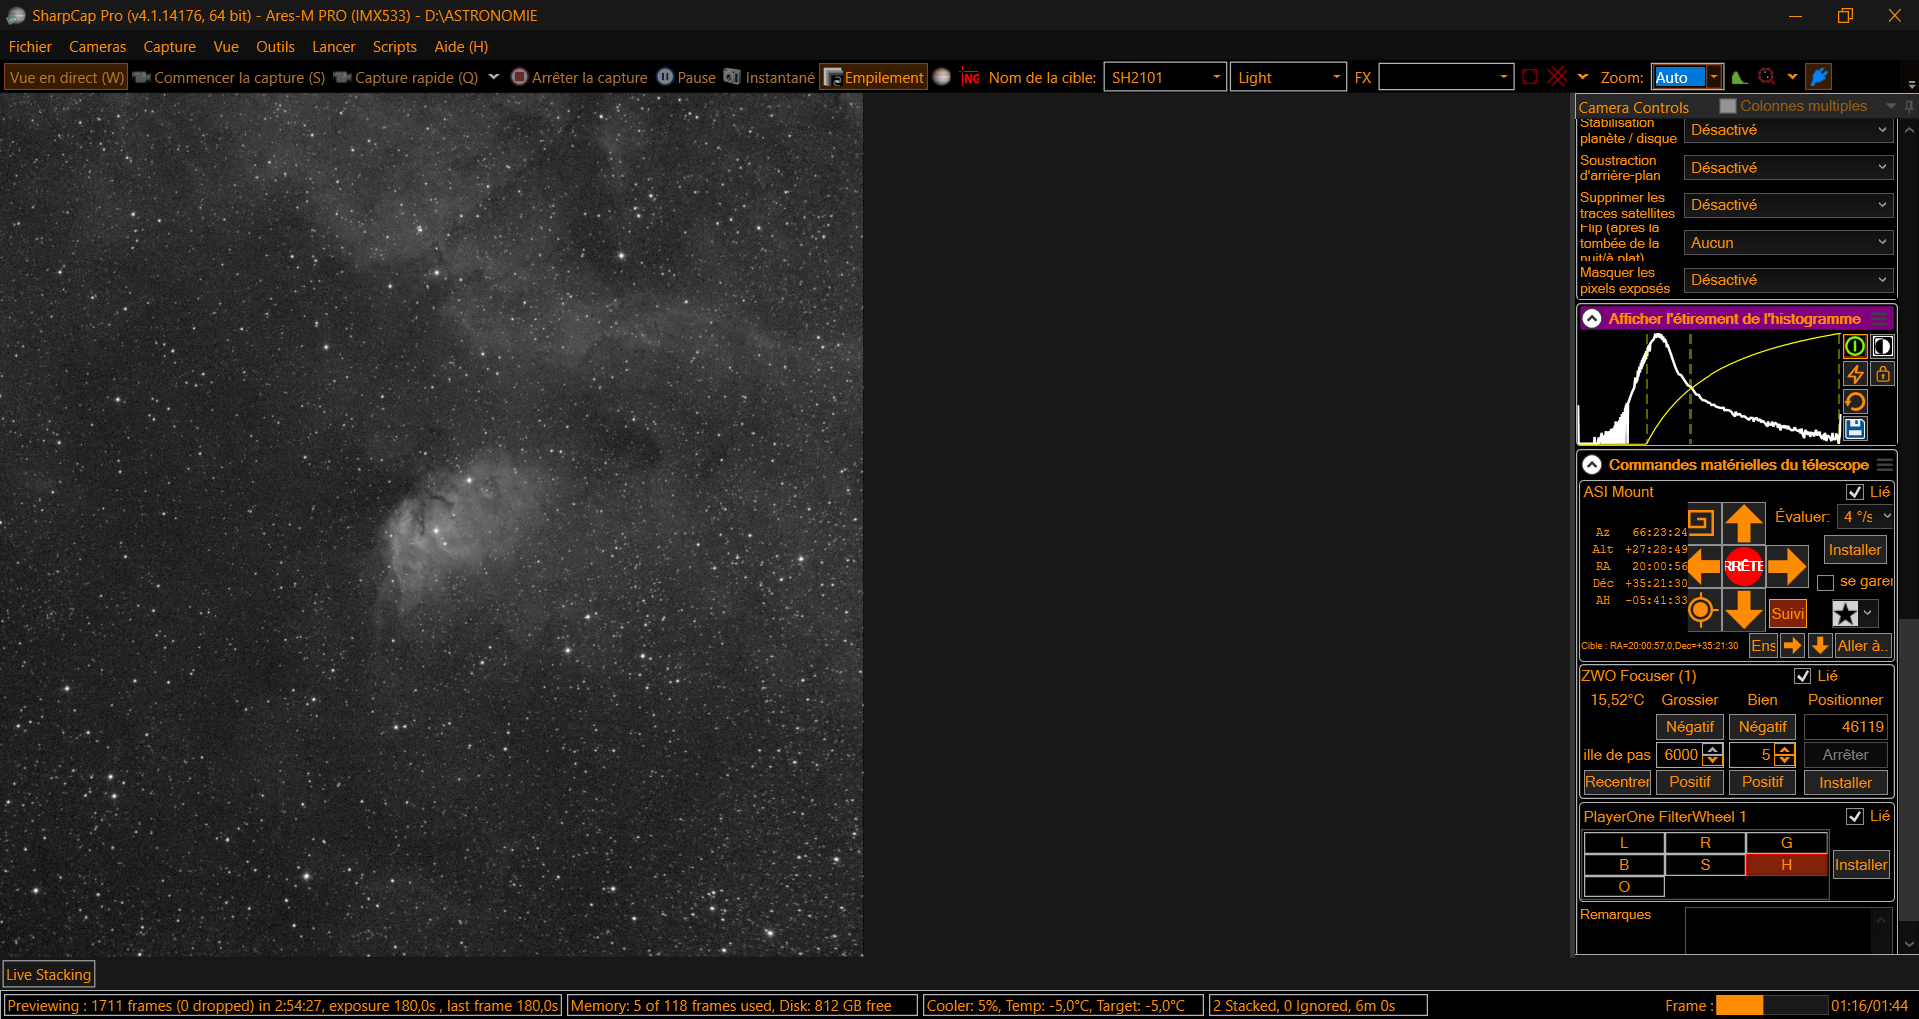
Task: Open the image histogram tool
Action: coord(1740,77)
